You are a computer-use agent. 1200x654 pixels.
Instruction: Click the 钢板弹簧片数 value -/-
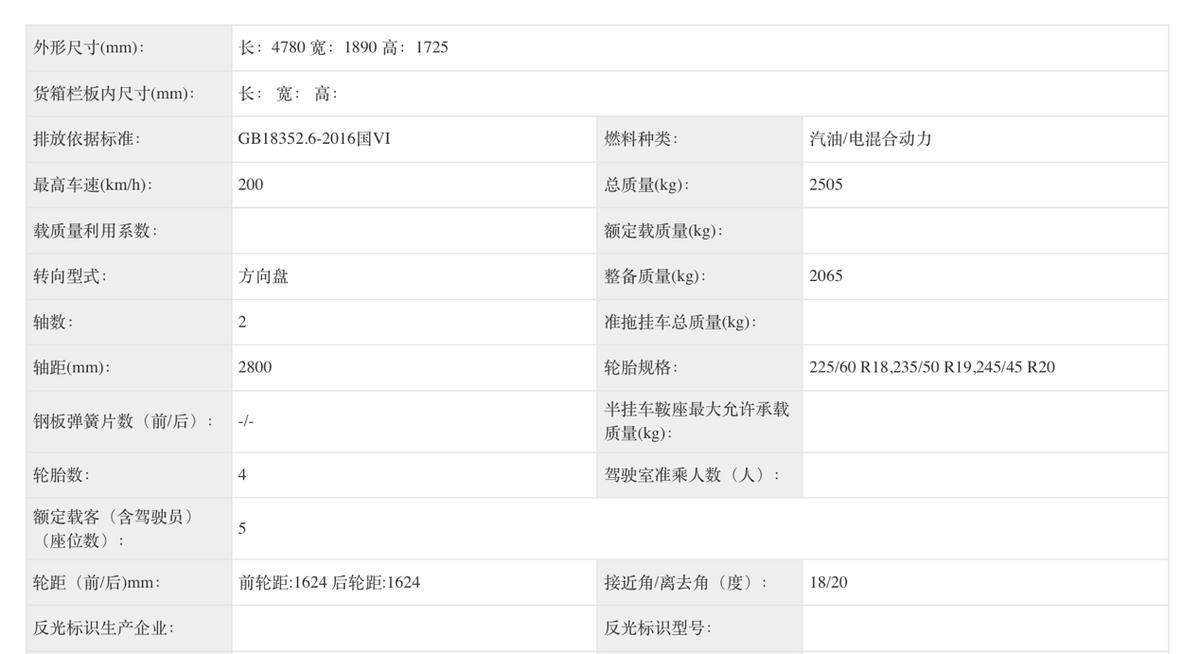coord(246,421)
